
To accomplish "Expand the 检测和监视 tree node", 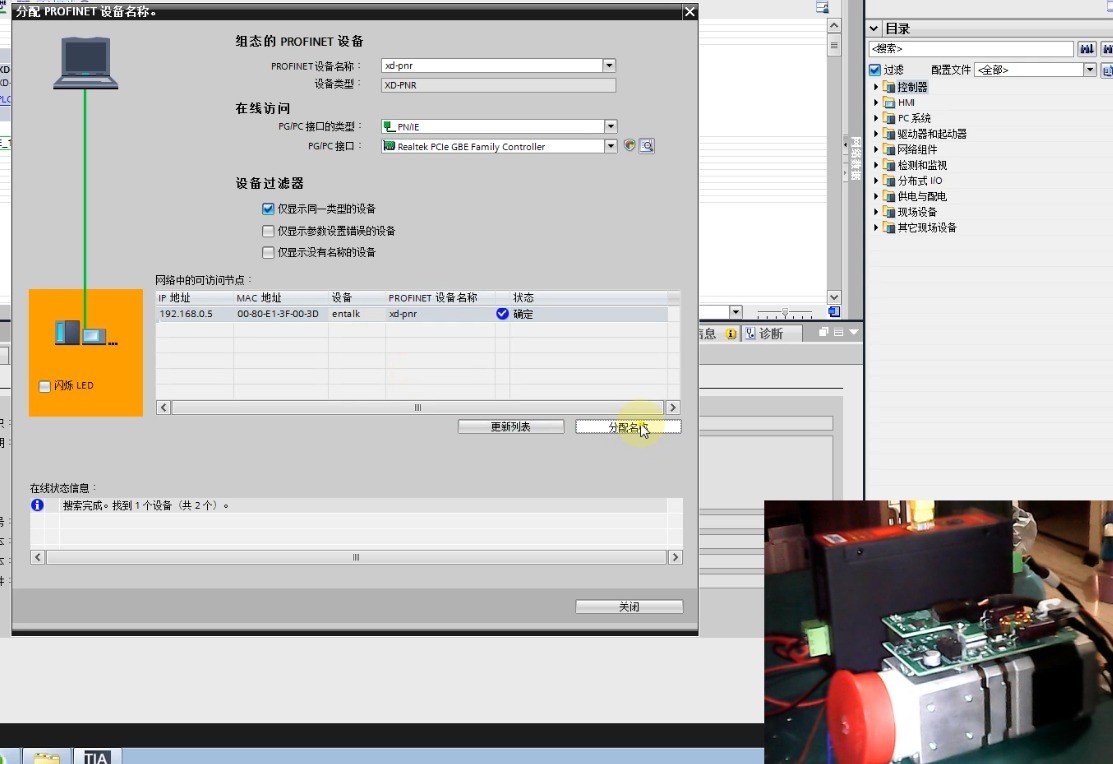I will [x=876, y=165].
